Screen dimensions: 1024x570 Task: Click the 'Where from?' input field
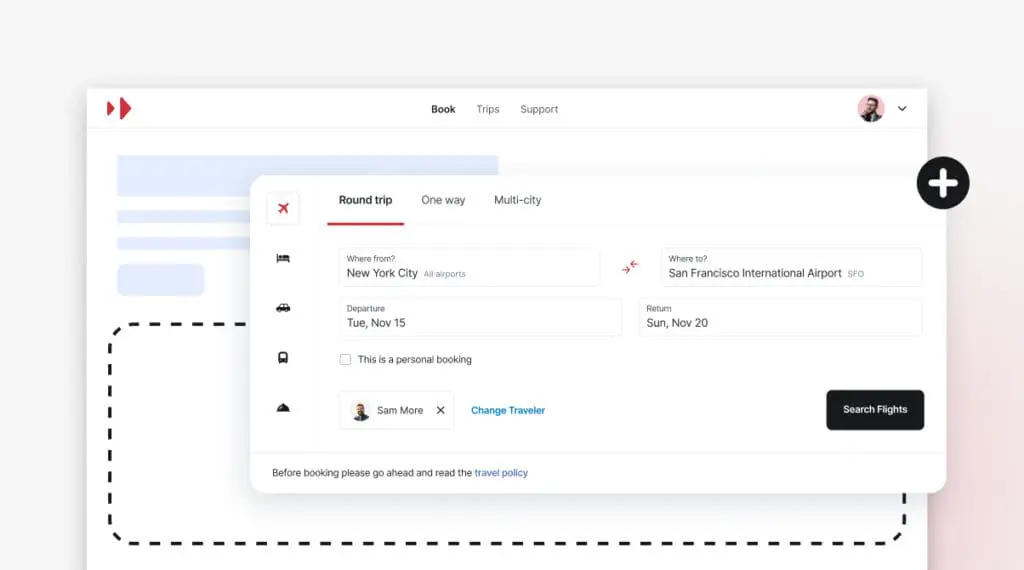point(469,267)
